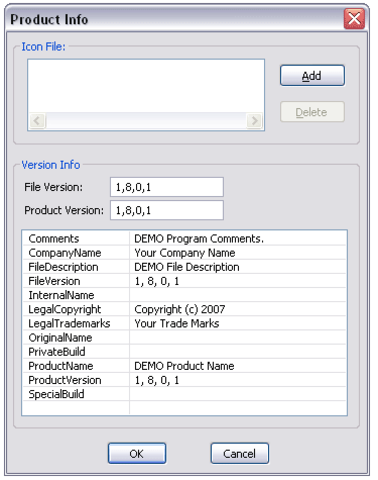
Task: Confirm the dialog with OK
Action: point(137,453)
